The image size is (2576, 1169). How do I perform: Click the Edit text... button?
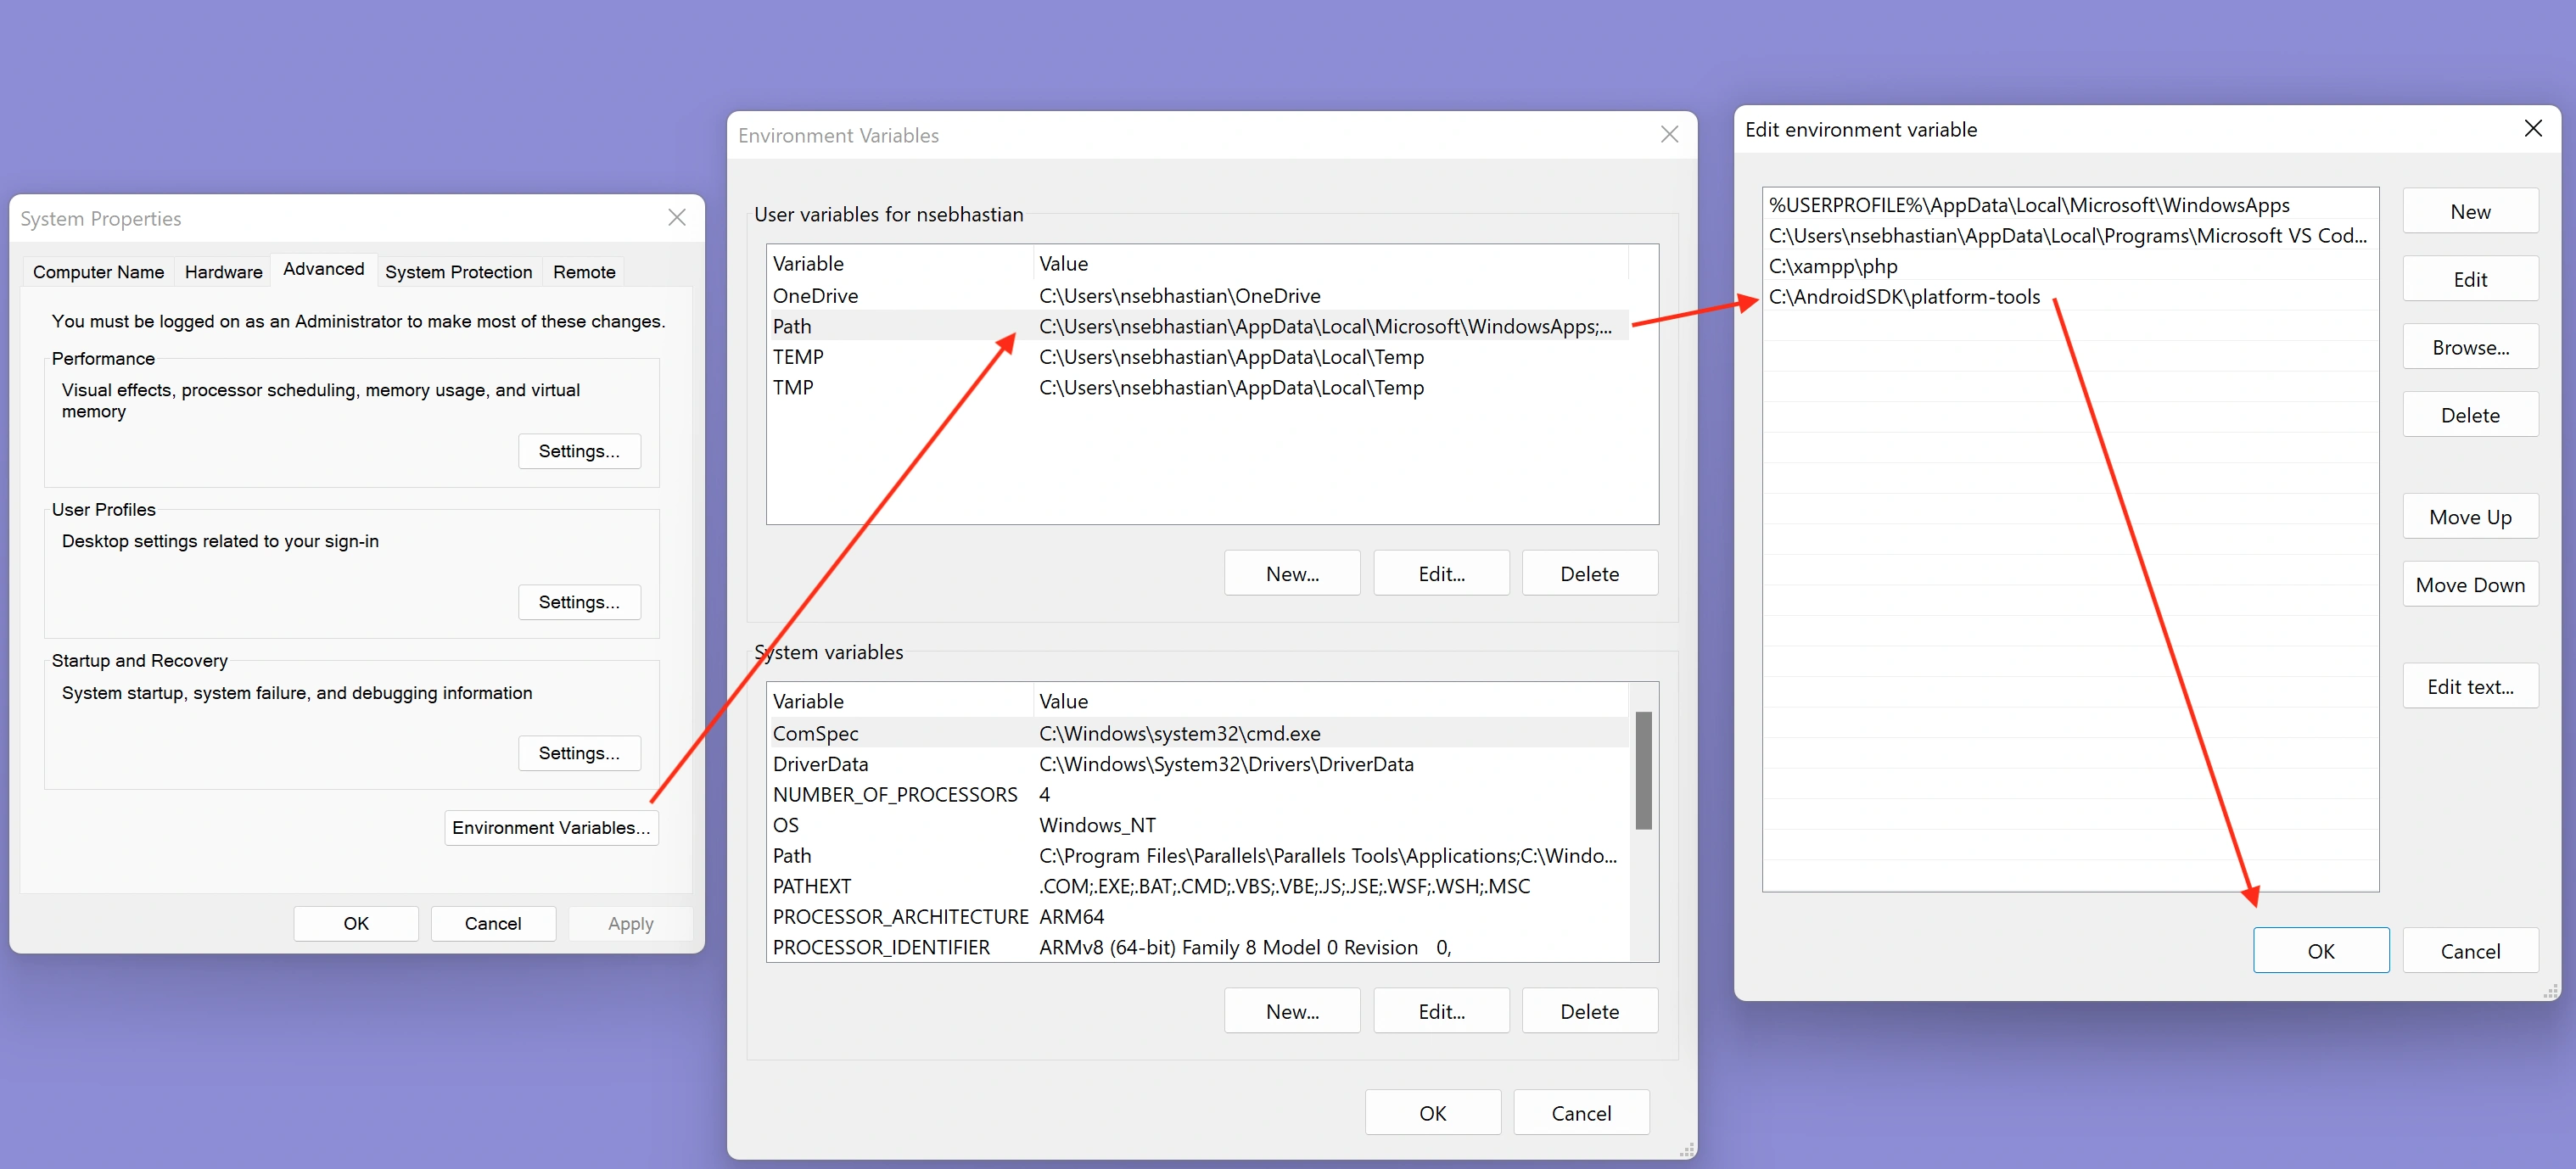pos(2470,686)
